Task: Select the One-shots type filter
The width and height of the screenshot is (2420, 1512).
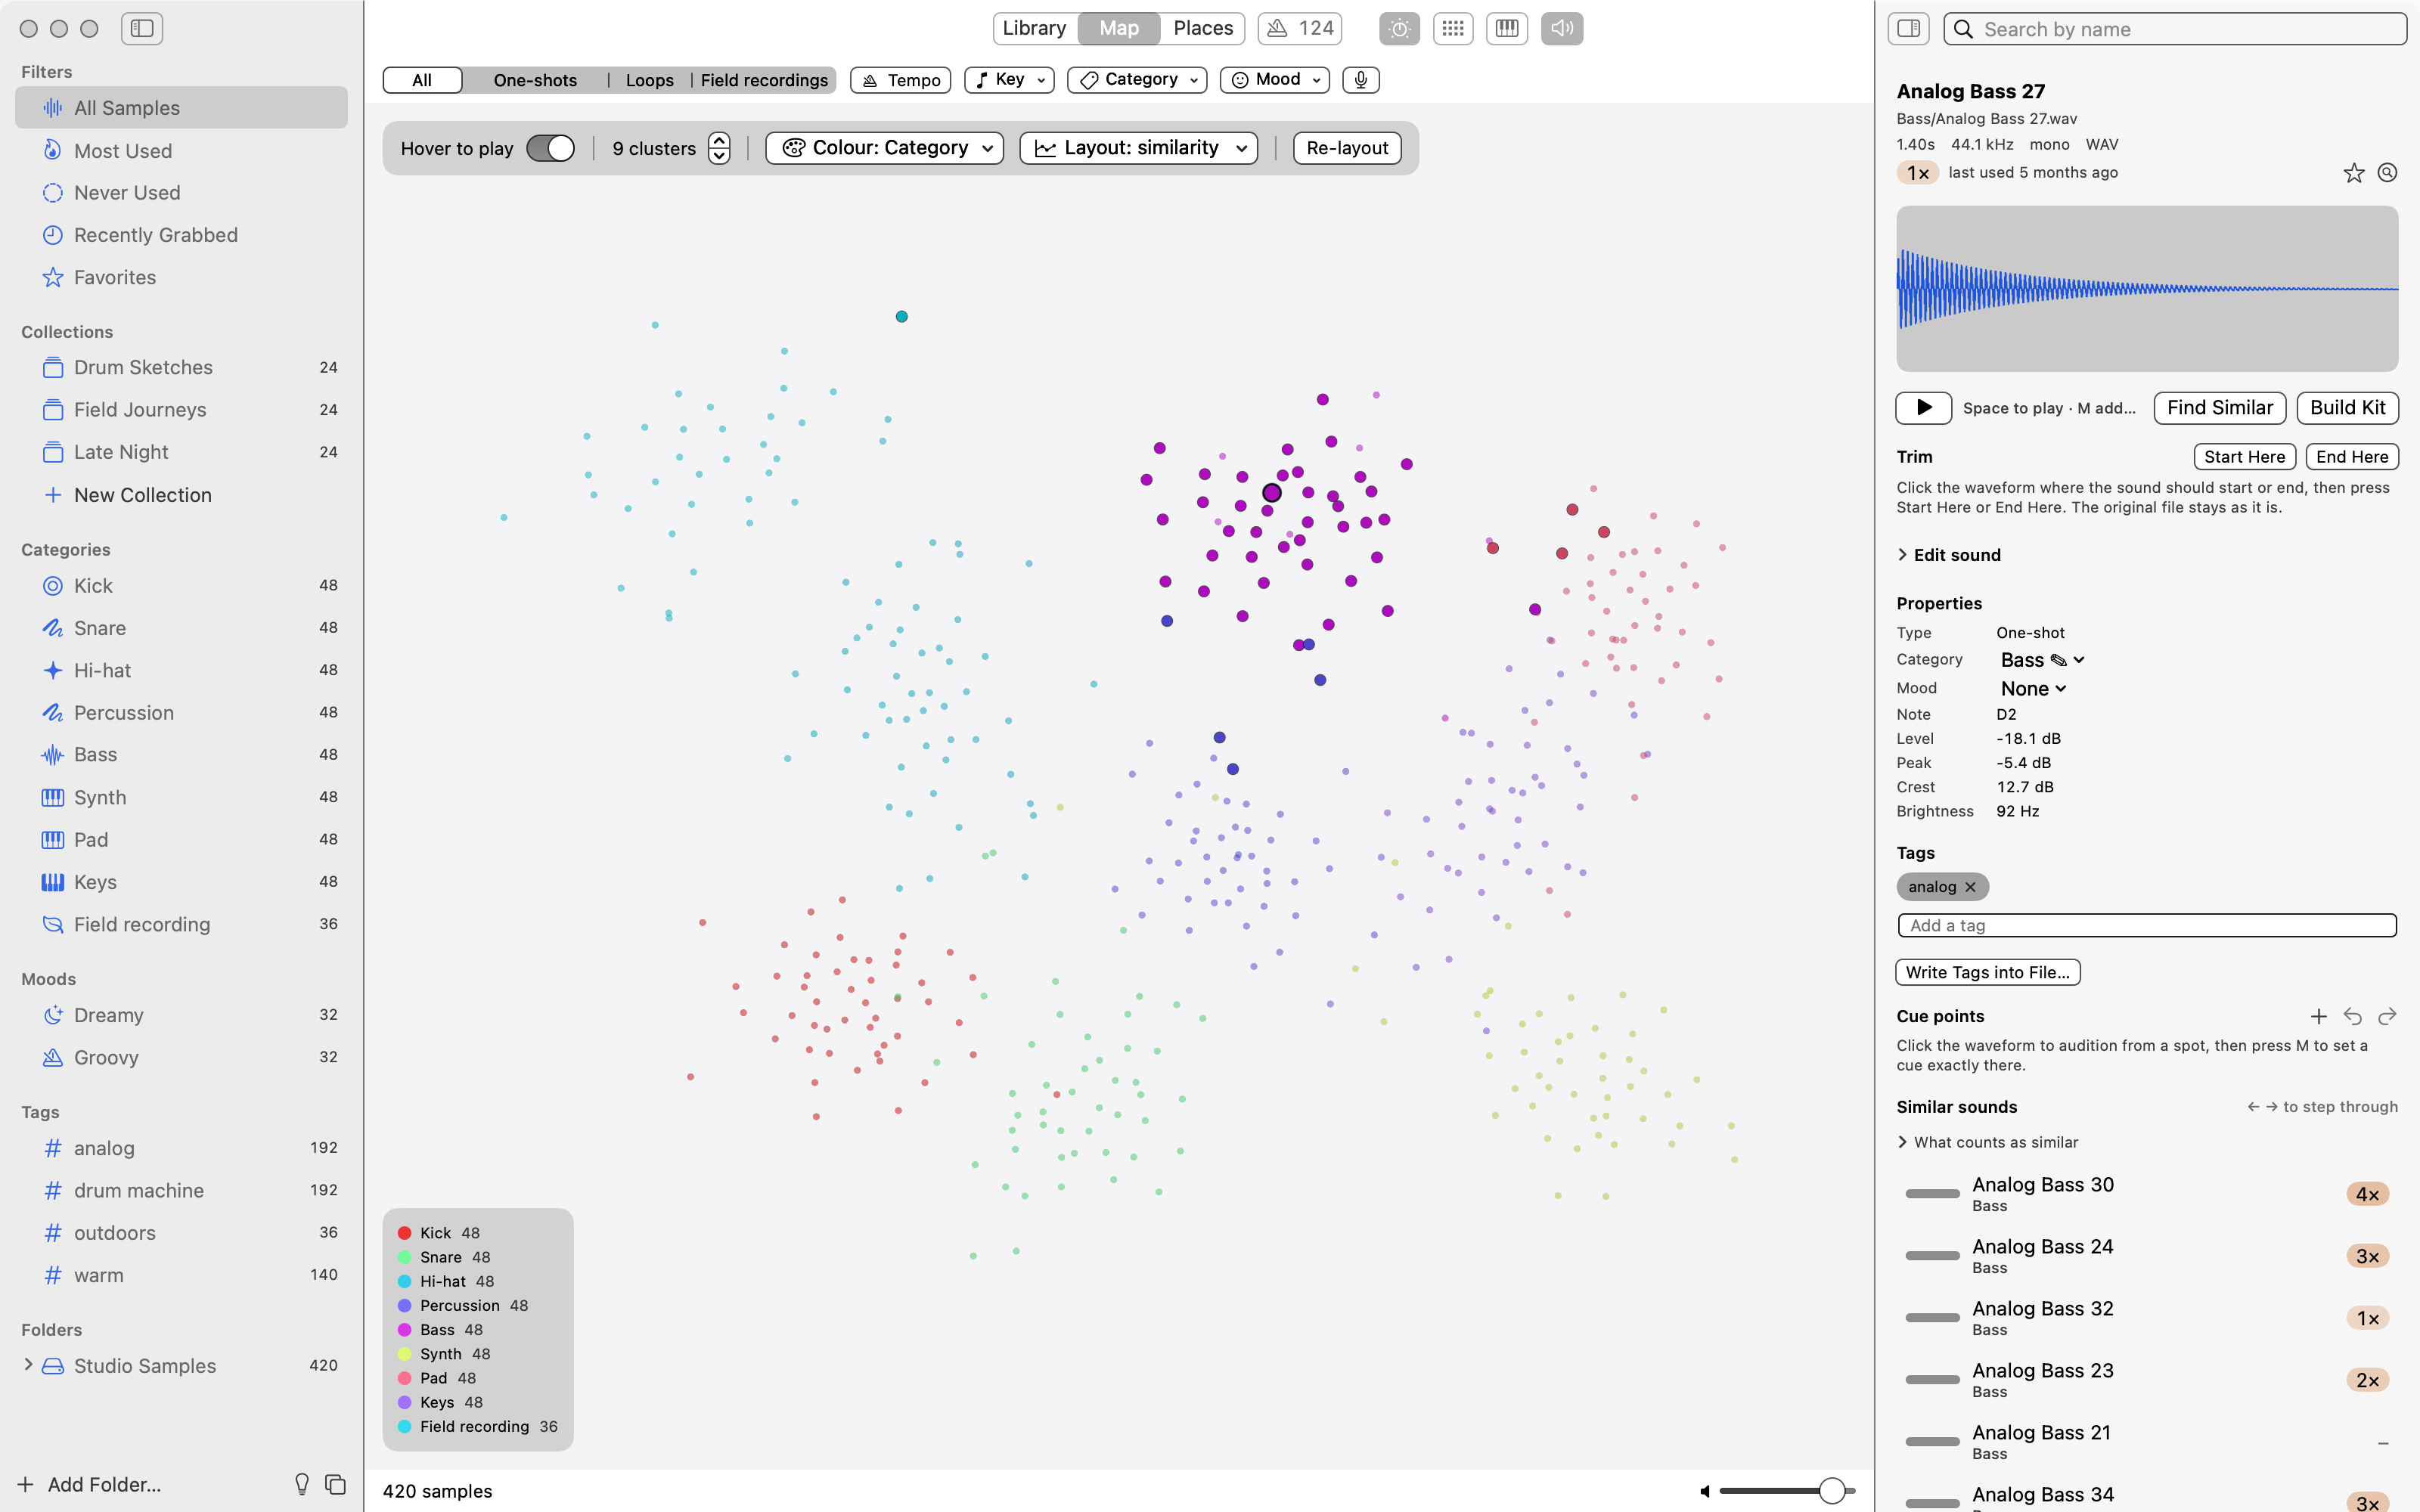Action: (x=535, y=80)
